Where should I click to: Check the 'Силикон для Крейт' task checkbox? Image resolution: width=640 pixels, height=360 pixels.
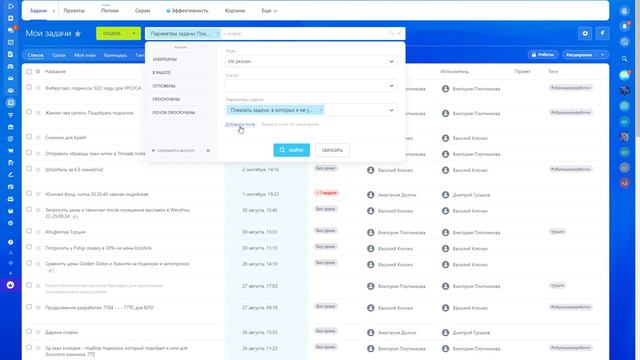coord(29,137)
